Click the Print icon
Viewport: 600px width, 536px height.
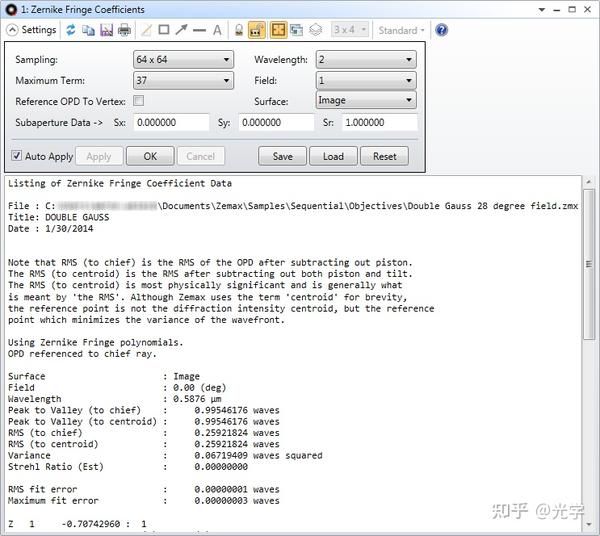coord(124,30)
